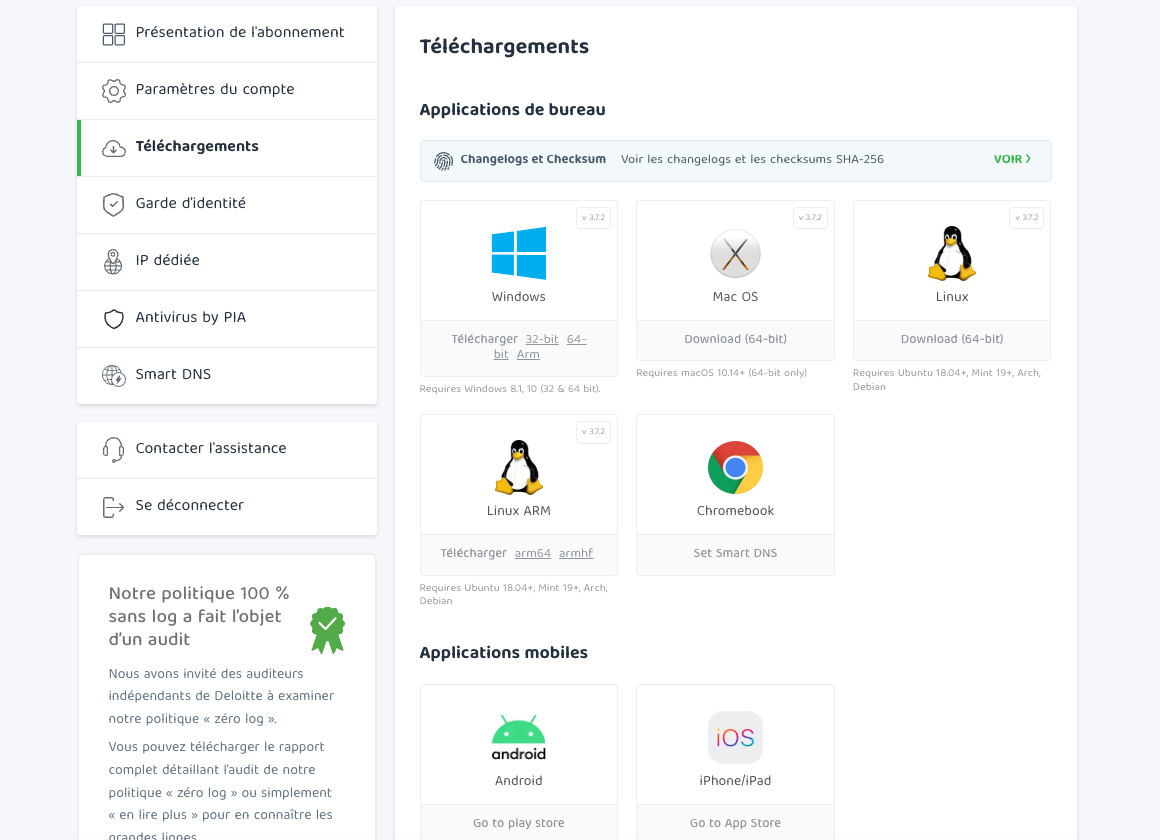Image resolution: width=1160 pixels, height=840 pixels.
Task: Click Go to App Store
Action: (x=735, y=823)
